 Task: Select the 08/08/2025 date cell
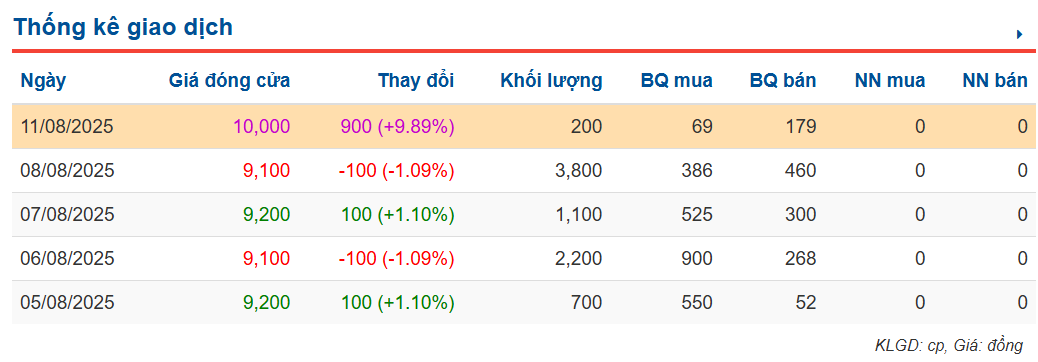tap(68, 171)
